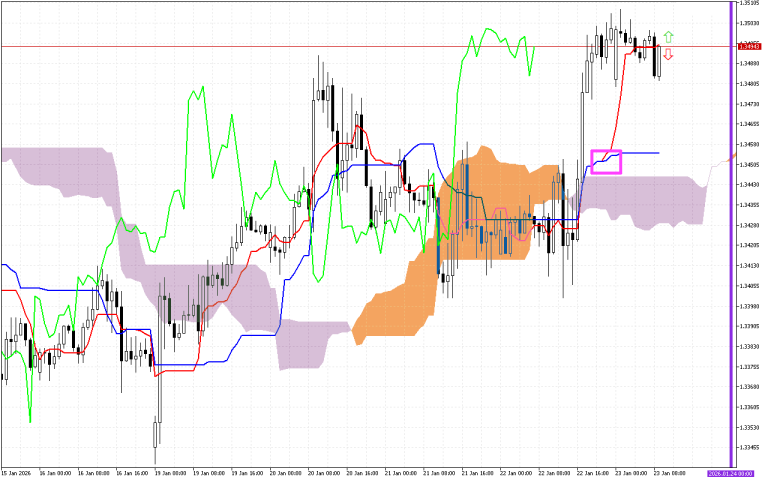Image resolution: width=768 pixels, height=480 pixels.
Task: Click the 1.34205 price axis label
Action: 750,245
